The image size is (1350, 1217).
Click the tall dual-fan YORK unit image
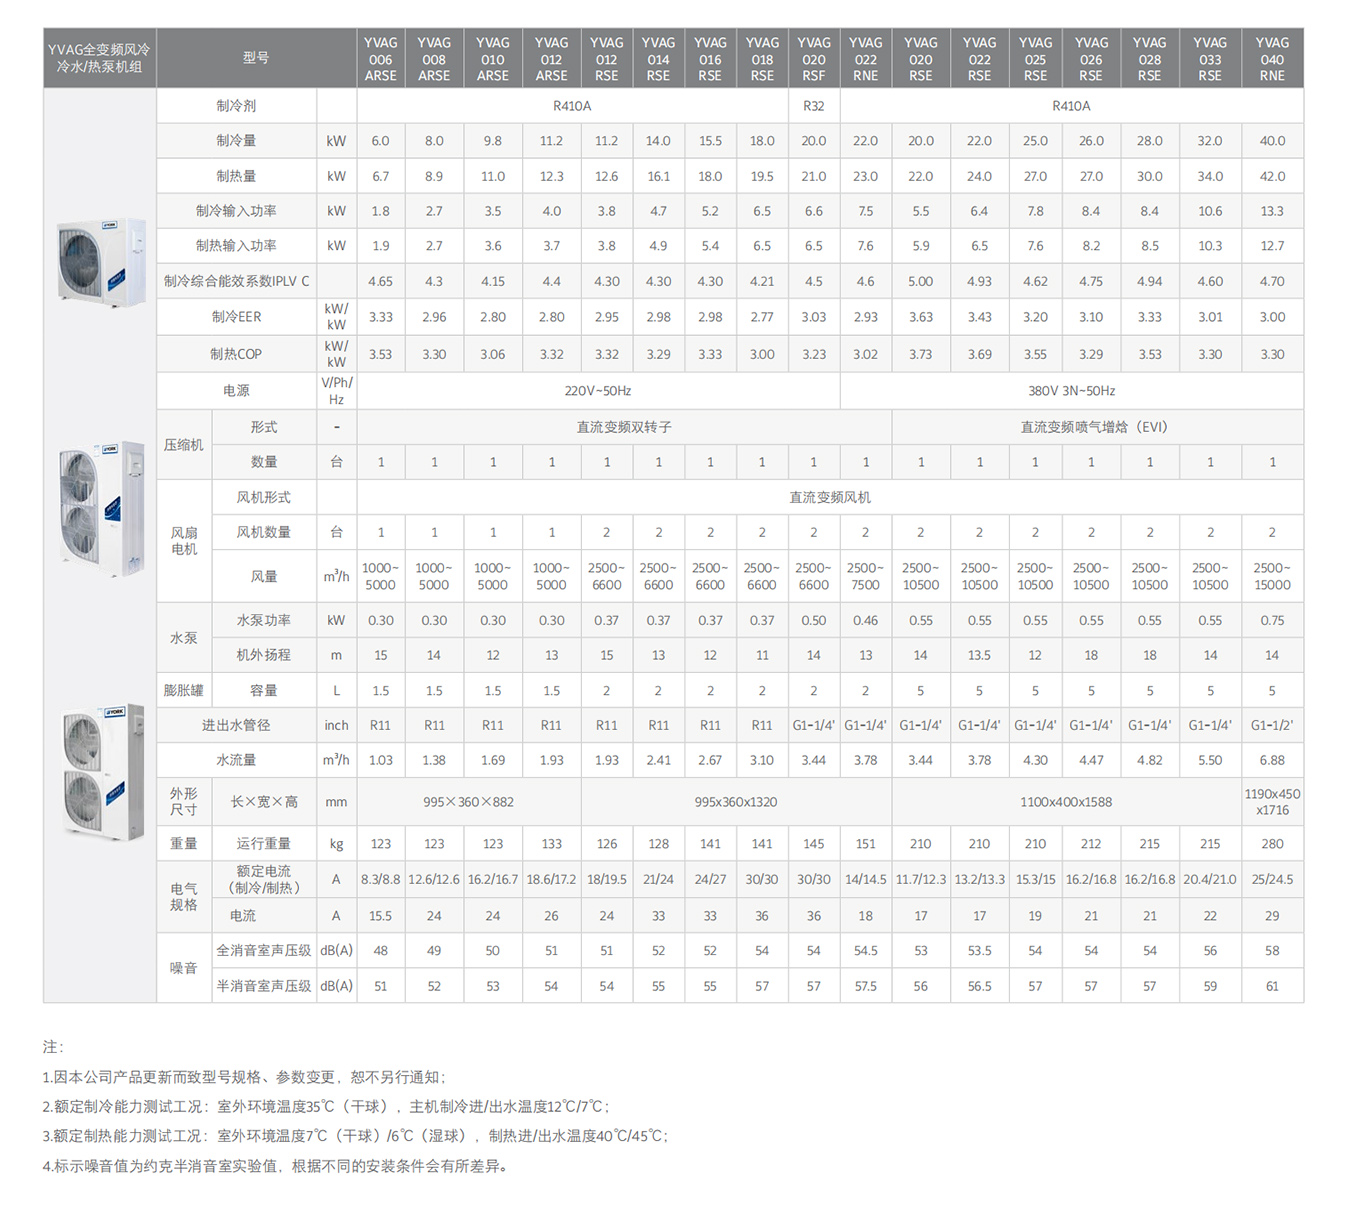tap(100, 510)
